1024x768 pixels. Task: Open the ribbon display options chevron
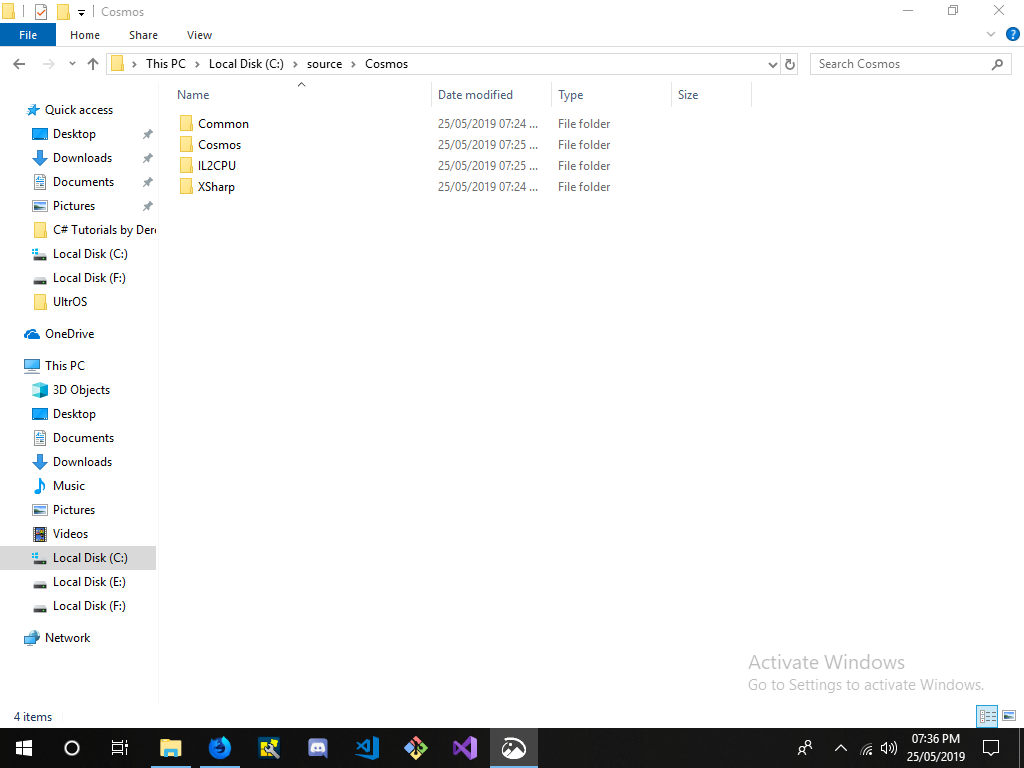point(990,33)
